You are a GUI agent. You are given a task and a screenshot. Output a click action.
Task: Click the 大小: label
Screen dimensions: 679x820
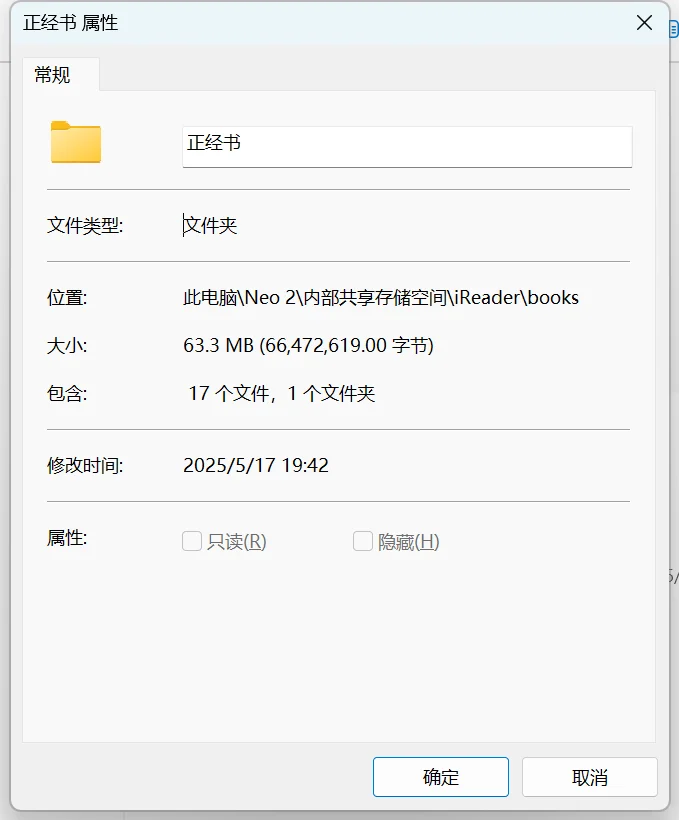[67, 346]
